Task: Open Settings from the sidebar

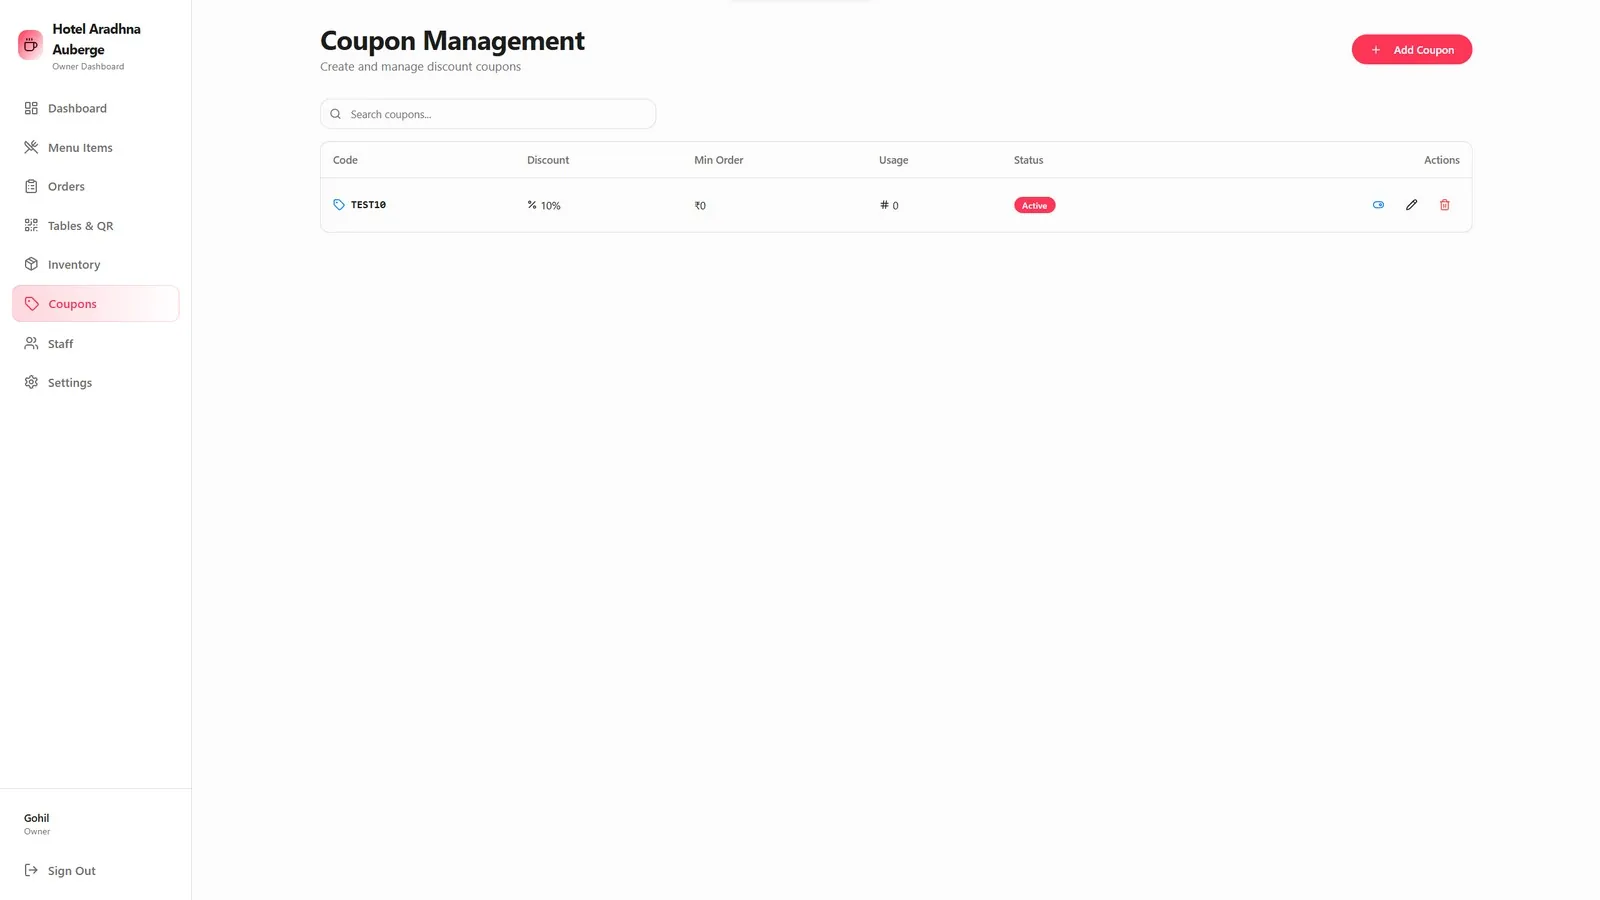Action: tap(95, 382)
